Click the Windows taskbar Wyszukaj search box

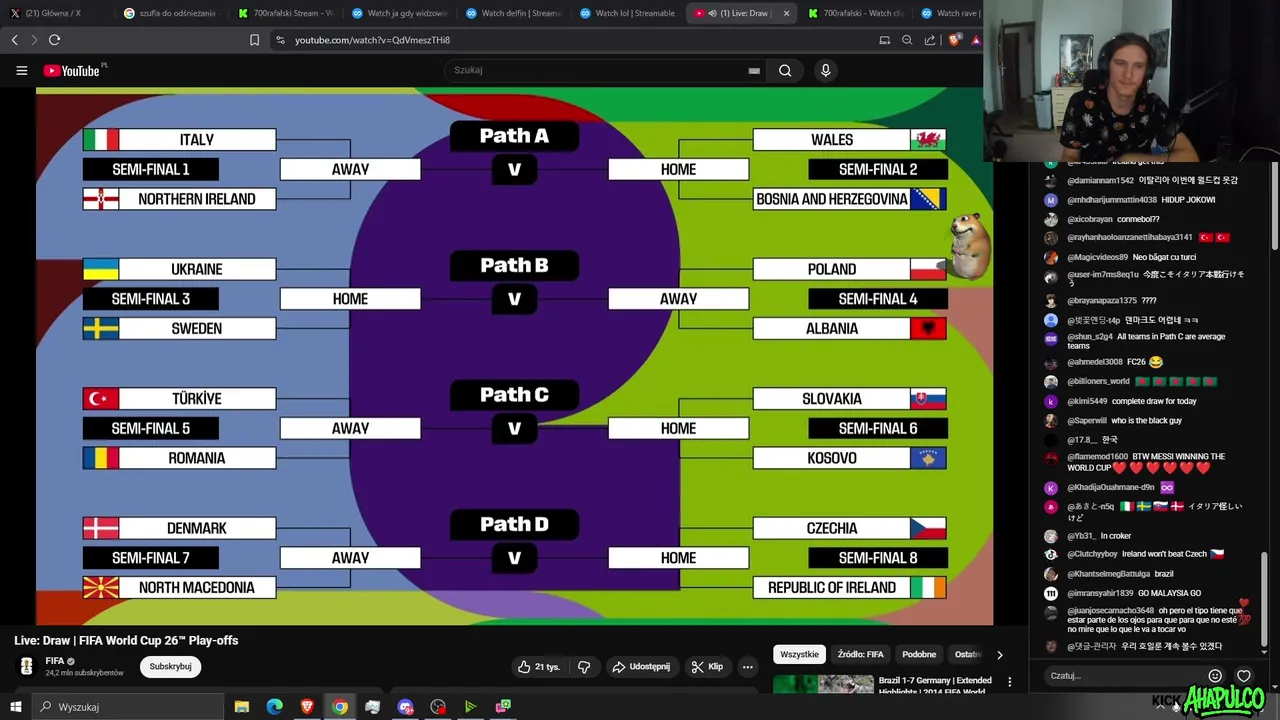(130, 707)
